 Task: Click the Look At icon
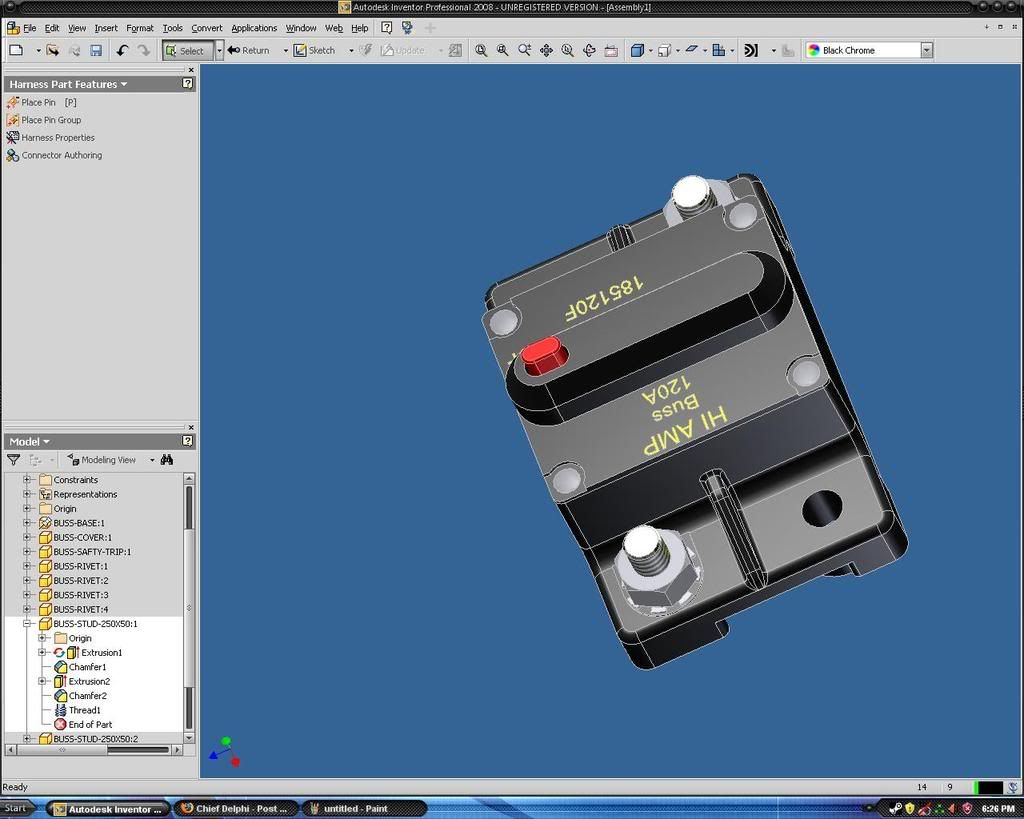611,50
